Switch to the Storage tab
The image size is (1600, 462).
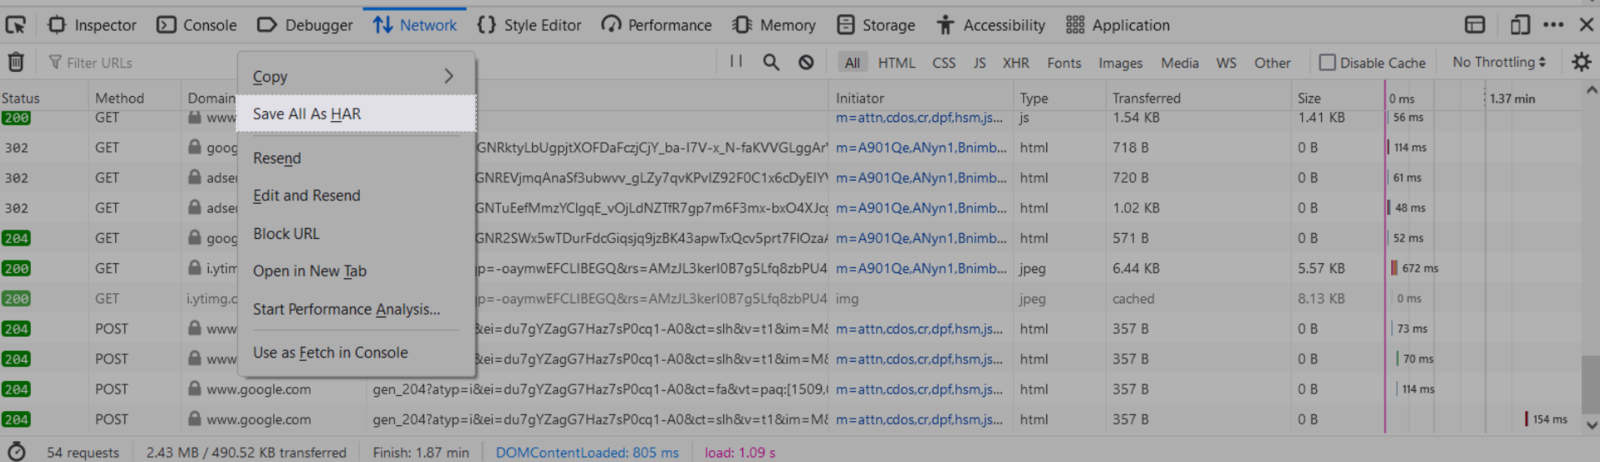pos(876,25)
